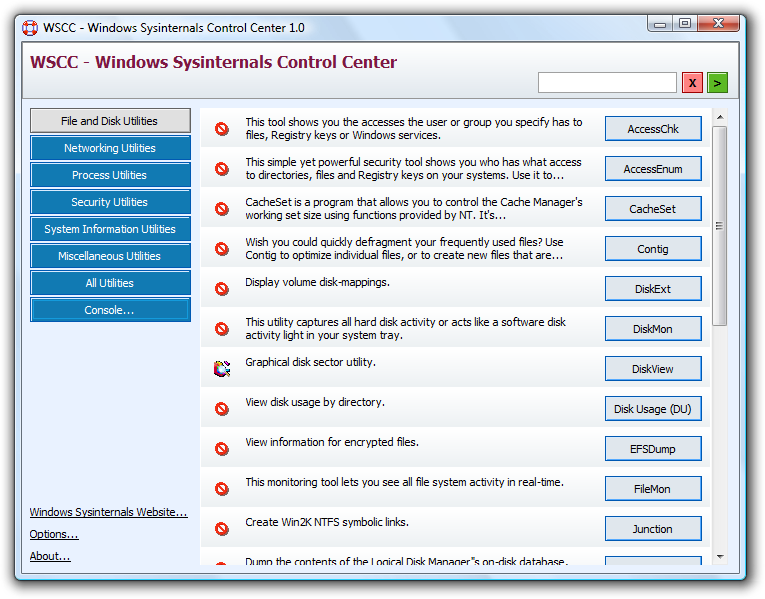Viewport: 765px width, 599px height.
Task: Click the WSCC heading title text
Action: [x=213, y=62]
